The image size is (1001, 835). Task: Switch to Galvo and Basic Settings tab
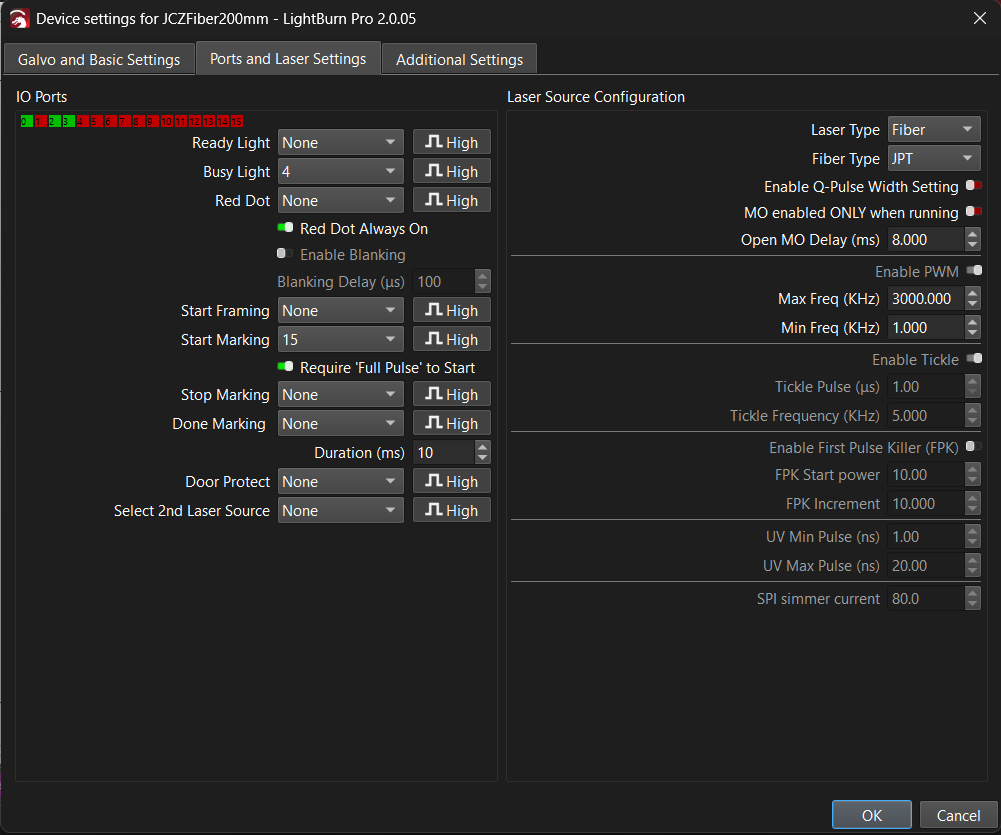[x=99, y=59]
